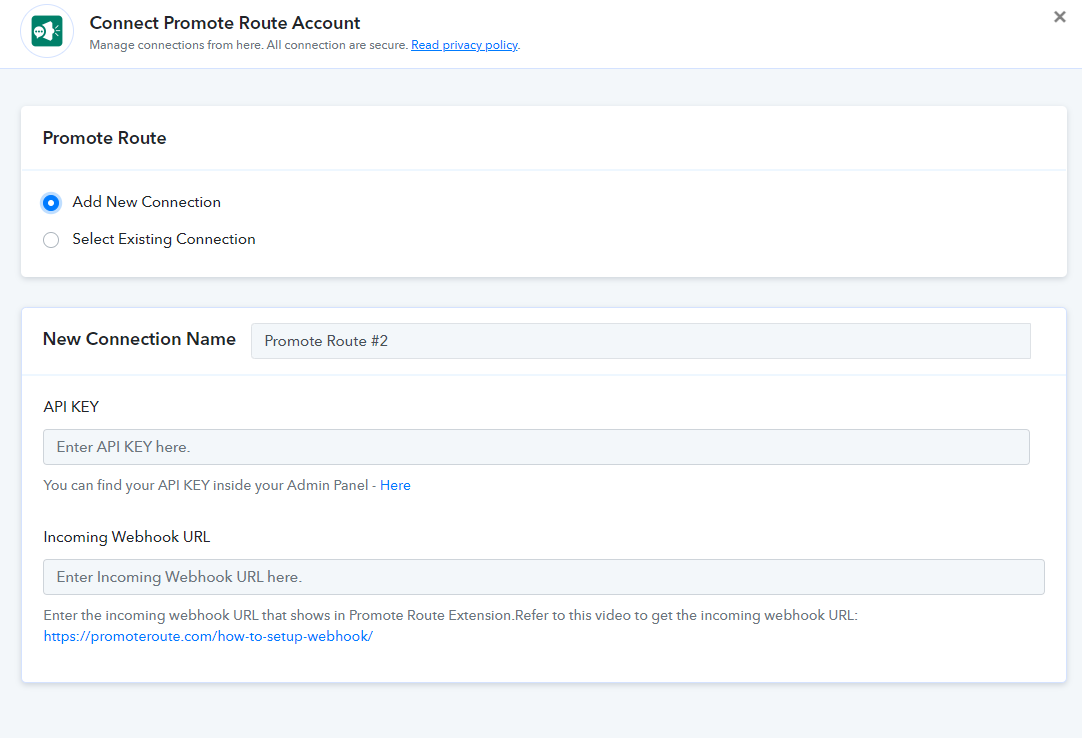Click the Promote Route megaphone app icon
Screen dimensions: 1082x738
pos(47,32)
